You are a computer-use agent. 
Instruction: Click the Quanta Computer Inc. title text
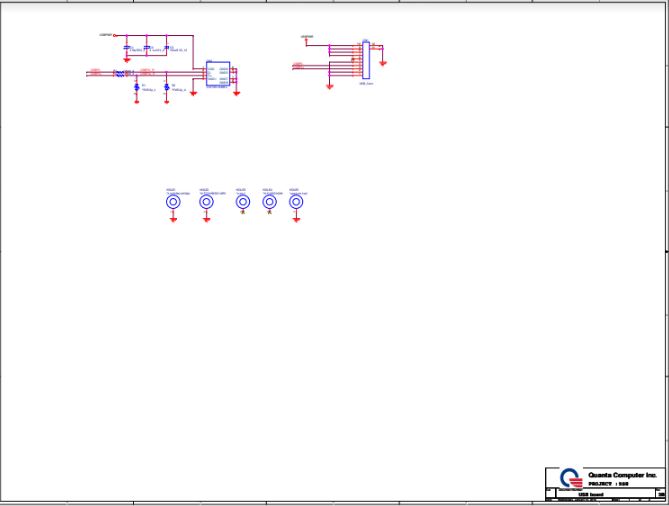tap(622, 475)
